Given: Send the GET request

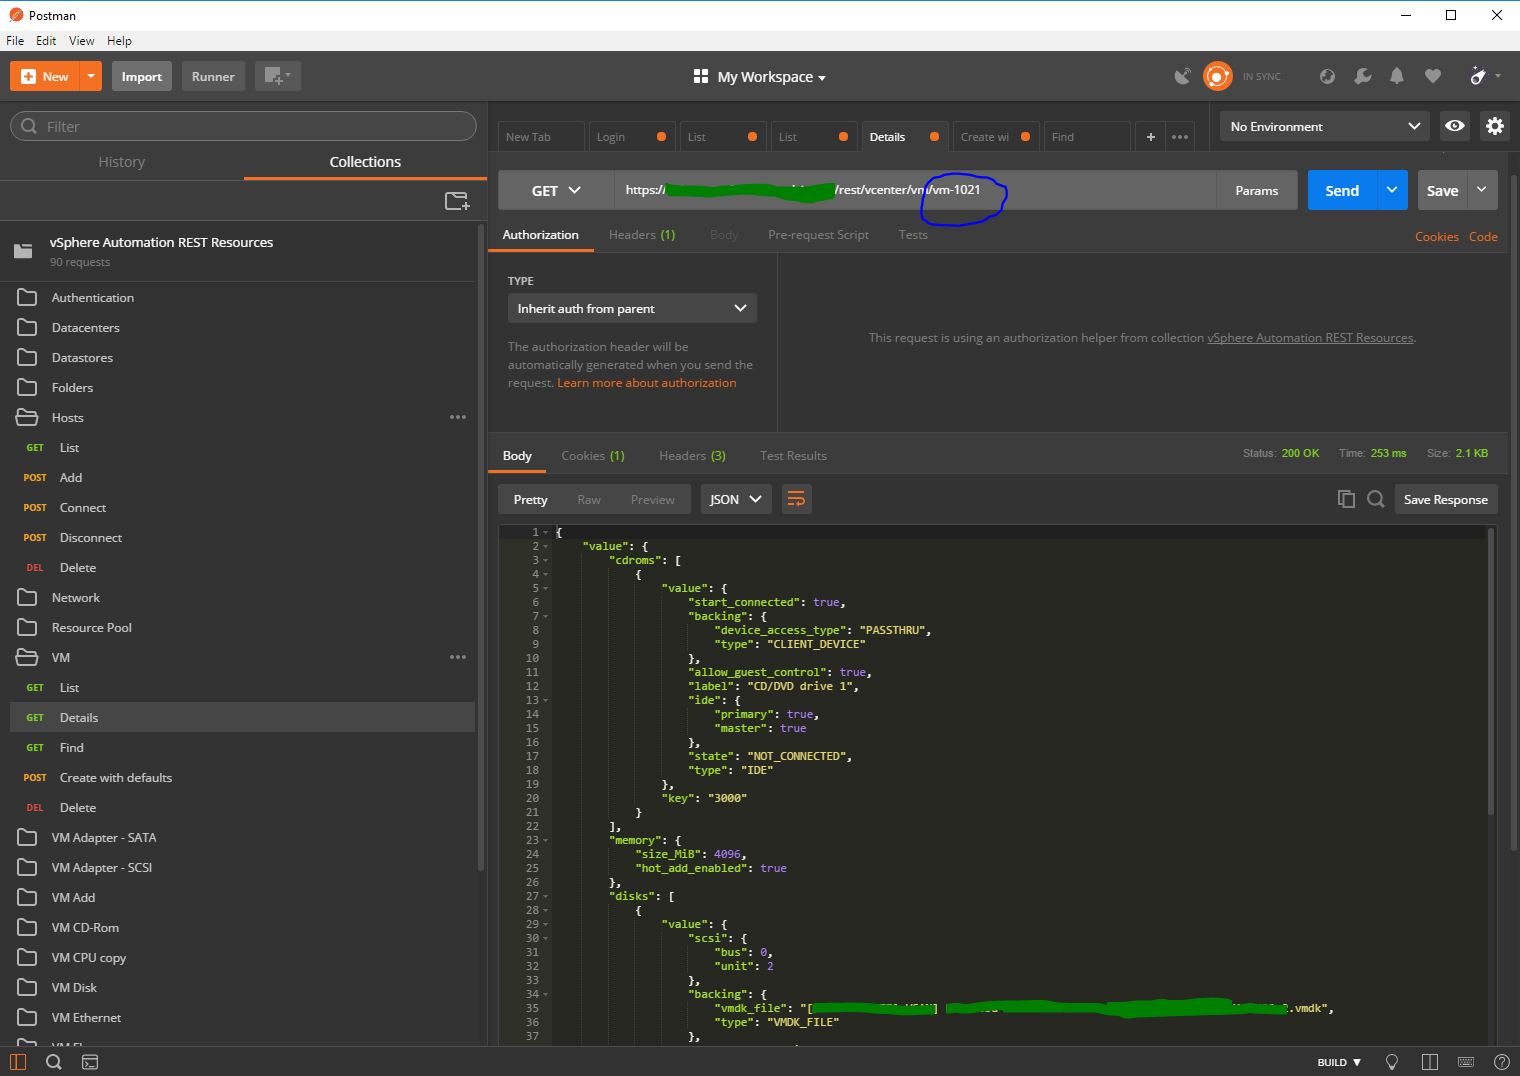Looking at the screenshot, I should (x=1342, y=190).
